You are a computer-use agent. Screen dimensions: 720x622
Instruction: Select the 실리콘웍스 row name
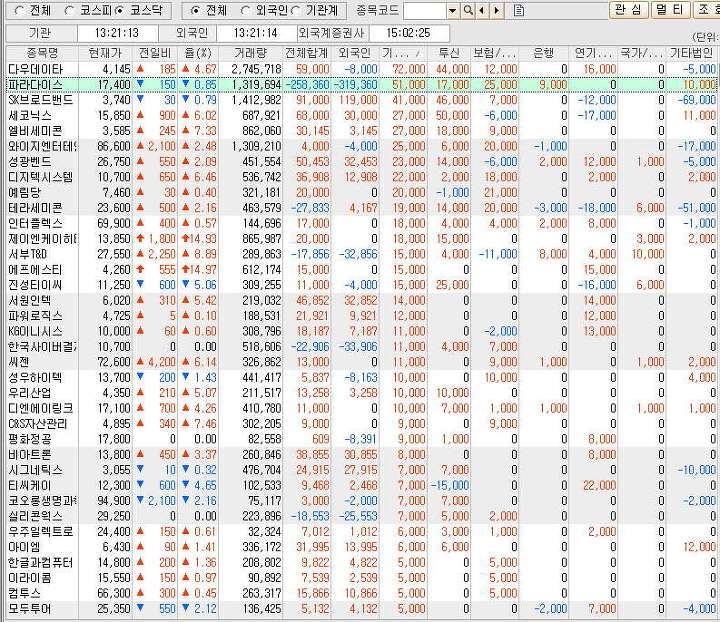35,516
